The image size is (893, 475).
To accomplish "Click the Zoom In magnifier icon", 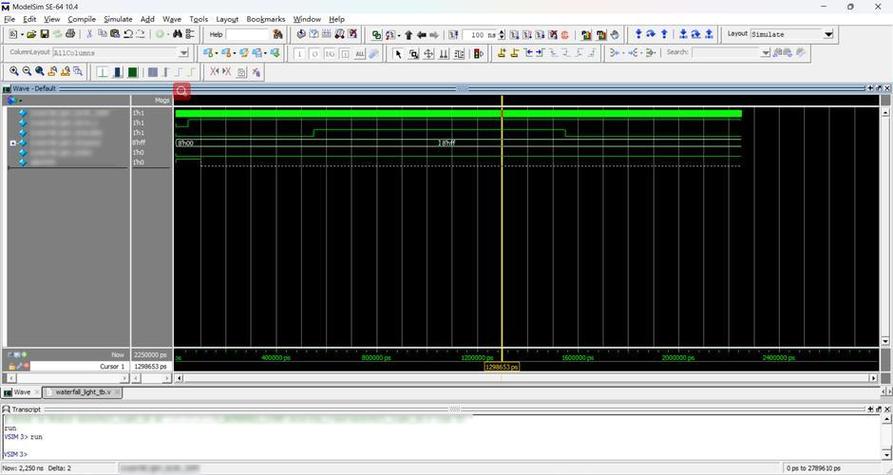I will point(14,72).
